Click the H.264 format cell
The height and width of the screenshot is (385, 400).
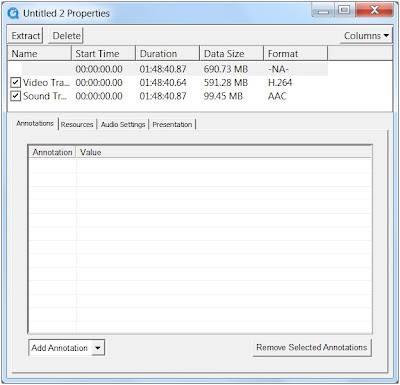(x=280, y=82)
